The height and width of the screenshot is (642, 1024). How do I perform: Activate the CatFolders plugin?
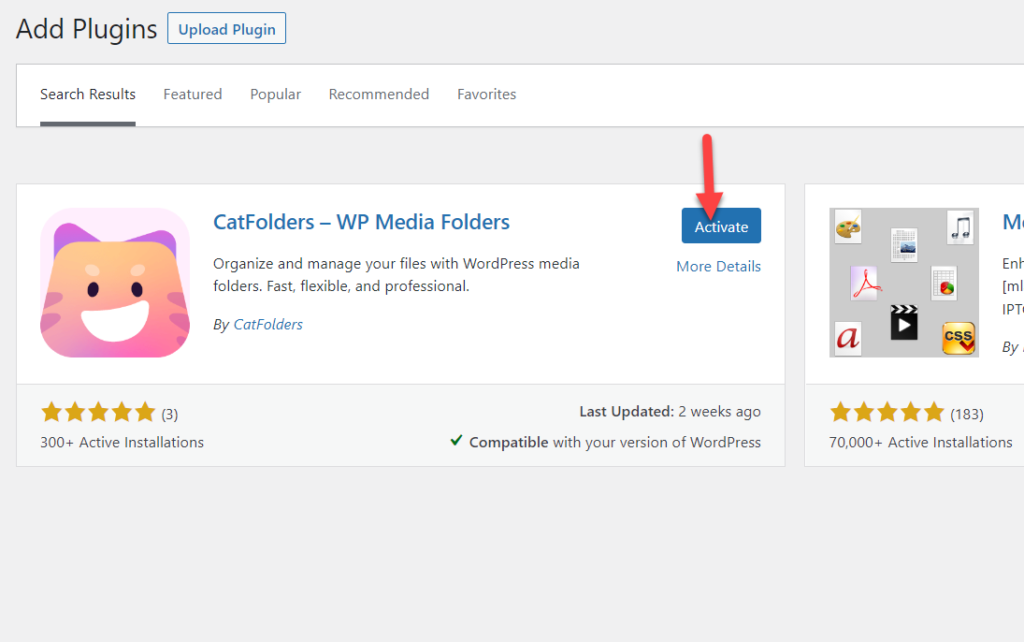tap(721, 226)
